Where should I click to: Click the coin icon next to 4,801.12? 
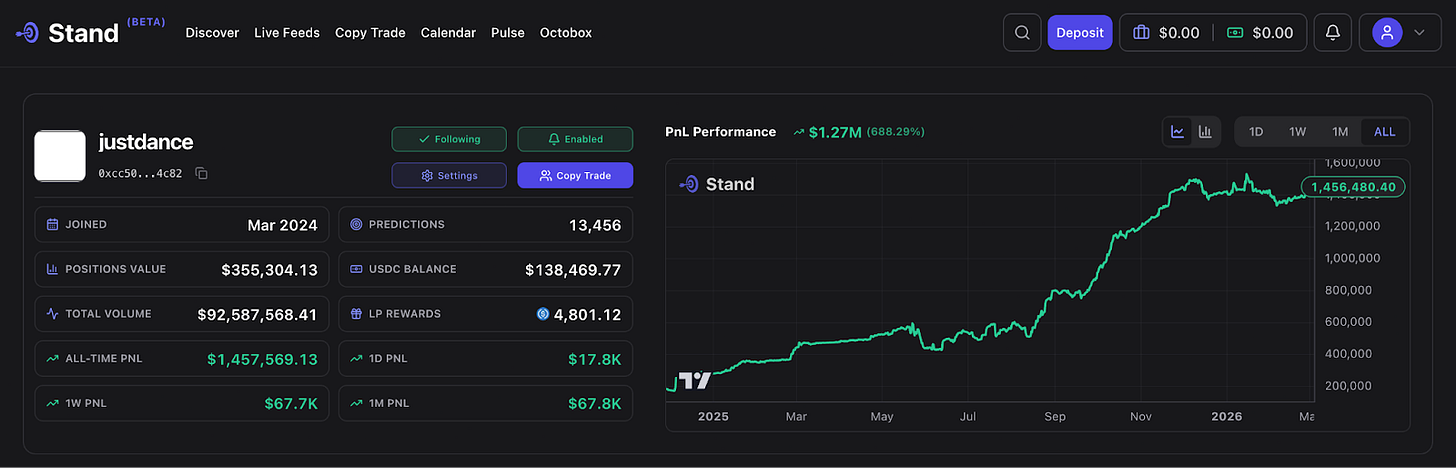click(x=543, y=314)
